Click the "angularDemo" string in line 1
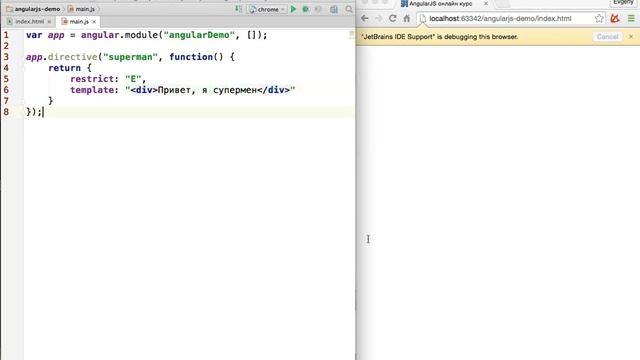Screen dimensions: 640x360 (x=199, y=35)
